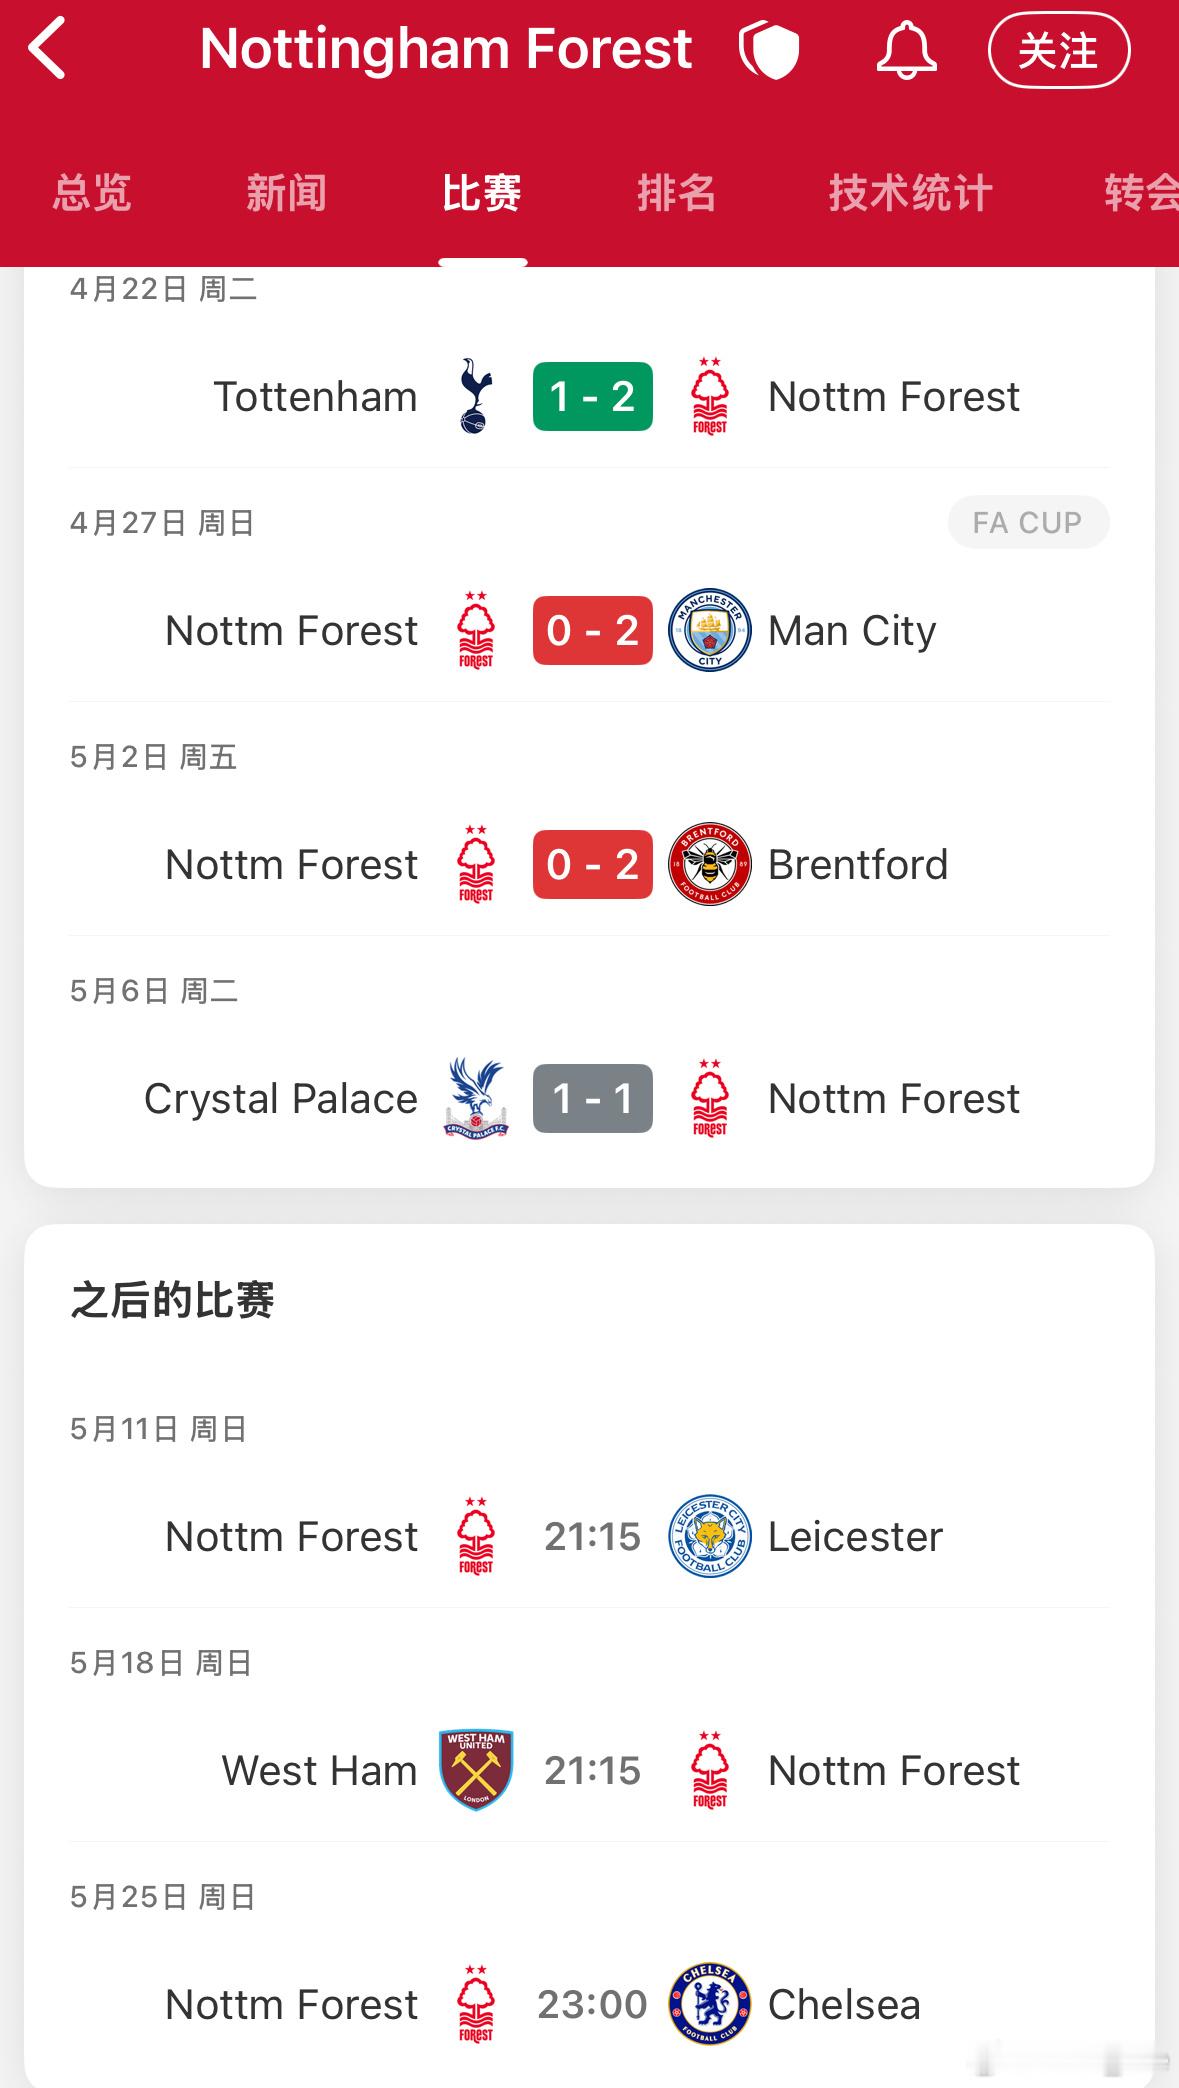Toggle the 关注 follow button
Image resolution: width=1179 pixels, height=2088 pixels.
pyautogui.click(x=1059, y=50)
